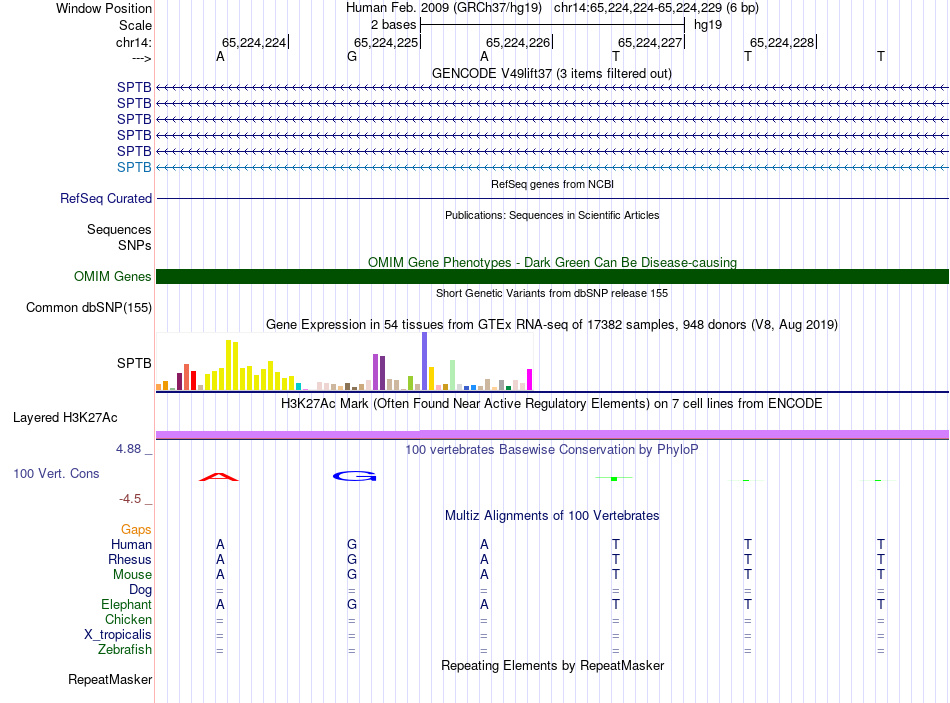Open Short Genetic Variants from dbSNP release 155

[551, 293]
